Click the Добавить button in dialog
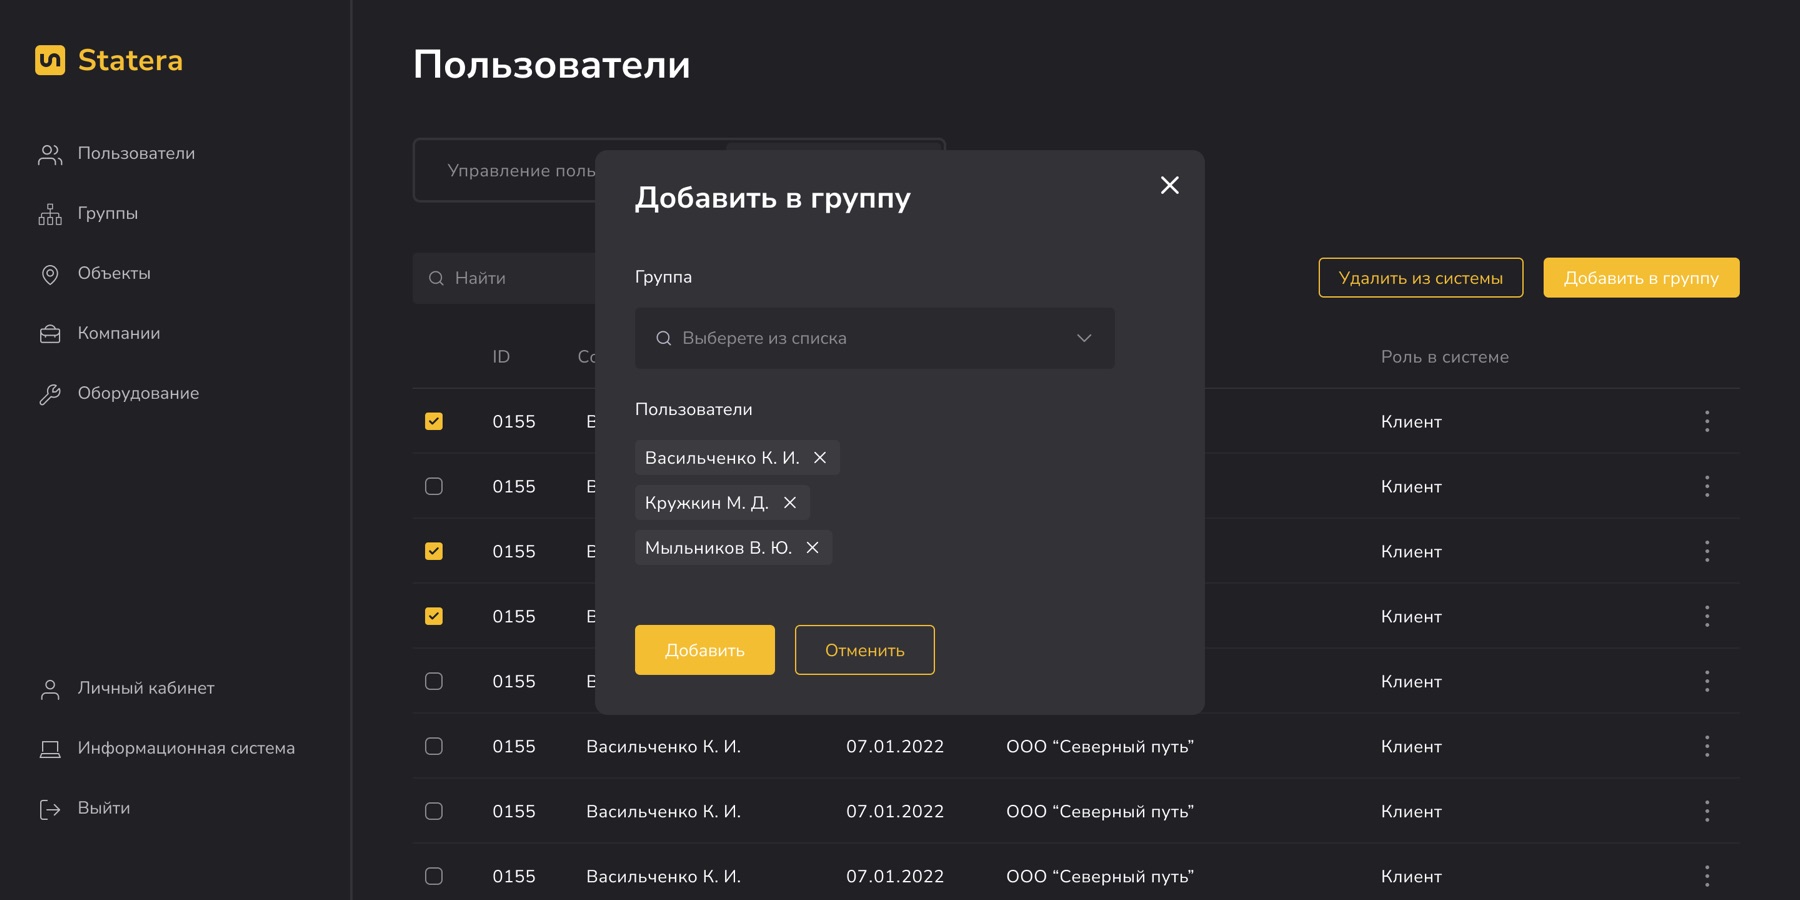The image size is (1800, 900). point(705,650)
